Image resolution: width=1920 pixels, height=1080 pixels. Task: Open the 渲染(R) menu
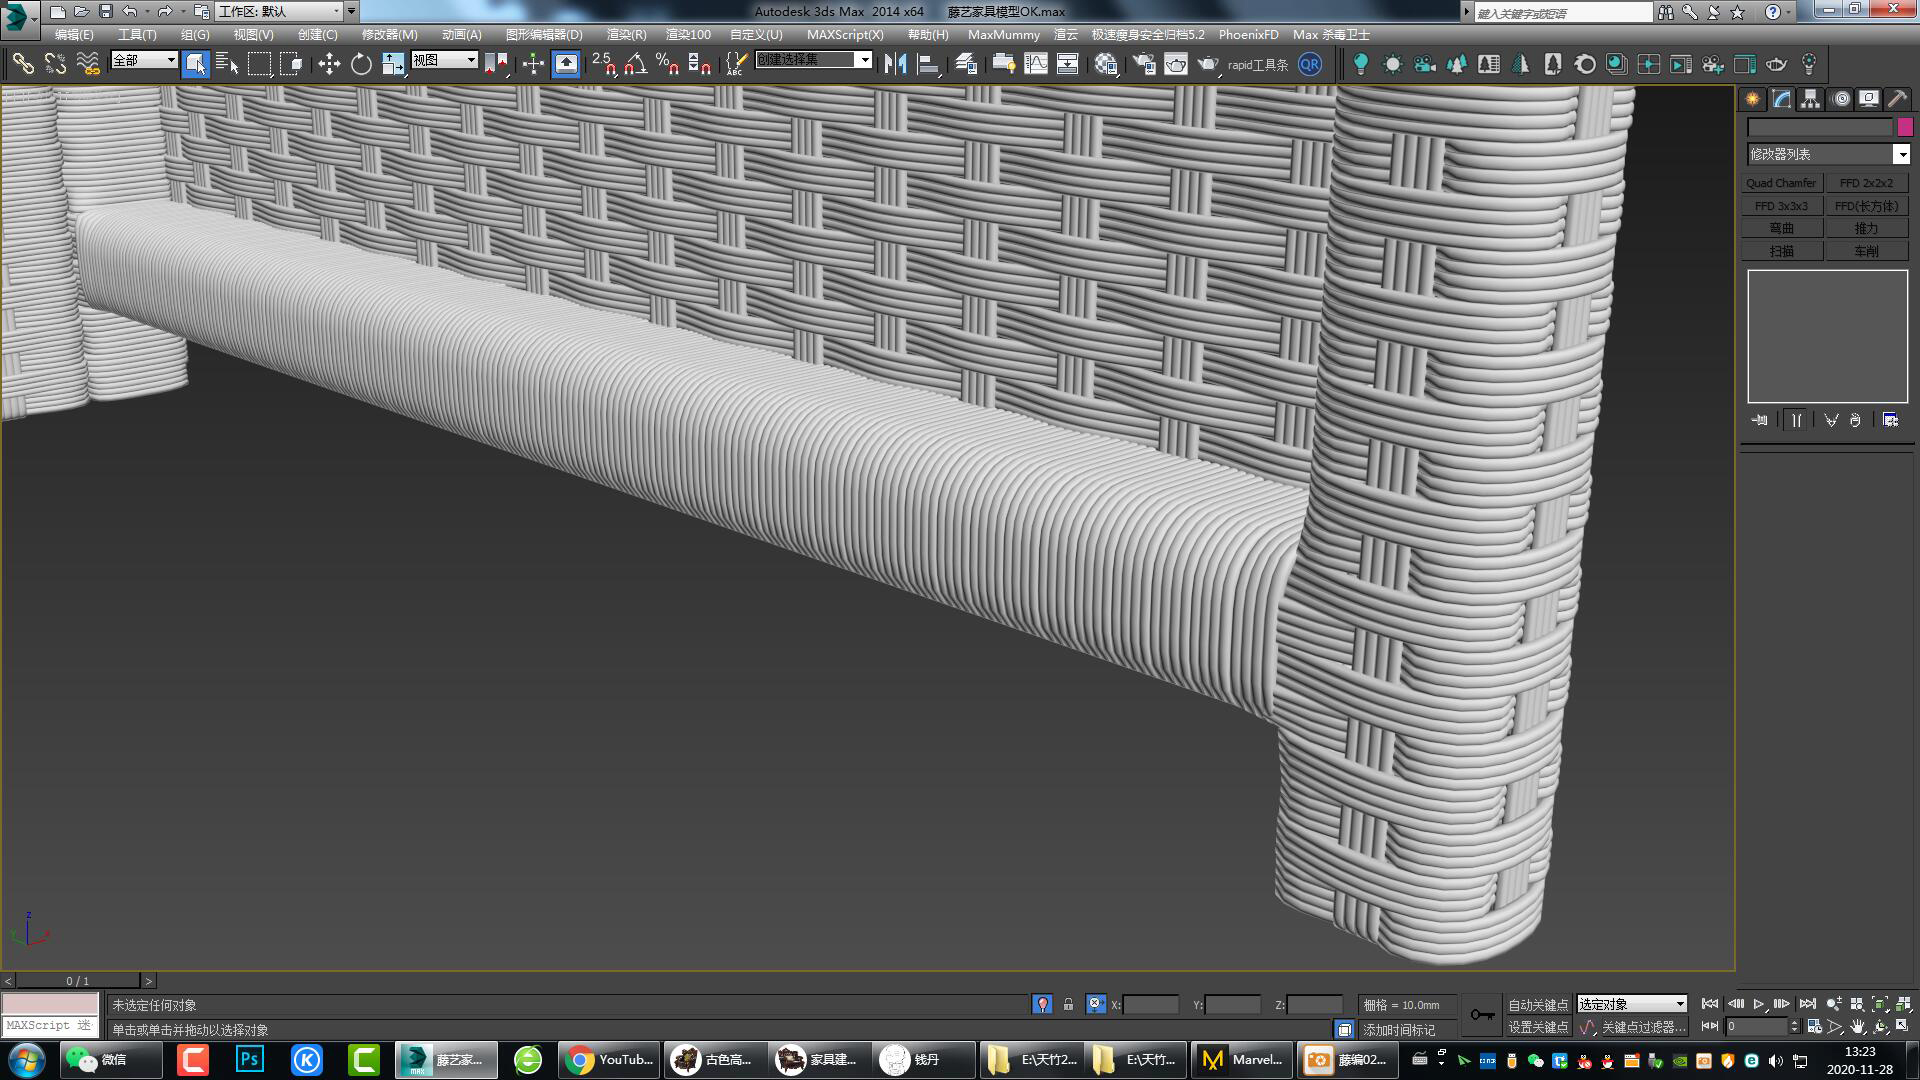(626, 34)
